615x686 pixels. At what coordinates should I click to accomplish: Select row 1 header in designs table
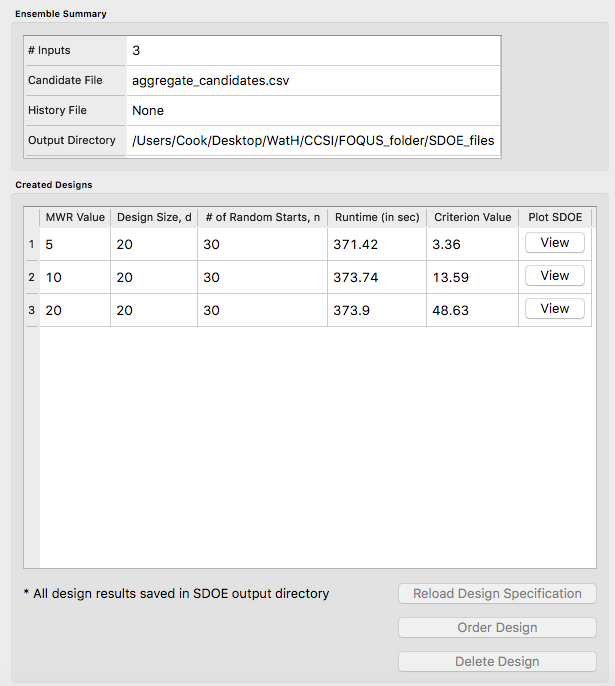pos(31,244)
